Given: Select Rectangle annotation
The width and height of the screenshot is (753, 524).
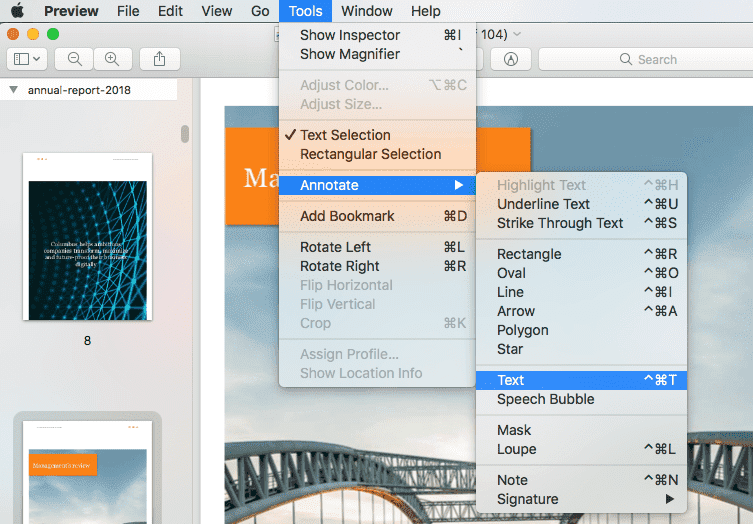Looking at the screenshot, I should 582,254.
